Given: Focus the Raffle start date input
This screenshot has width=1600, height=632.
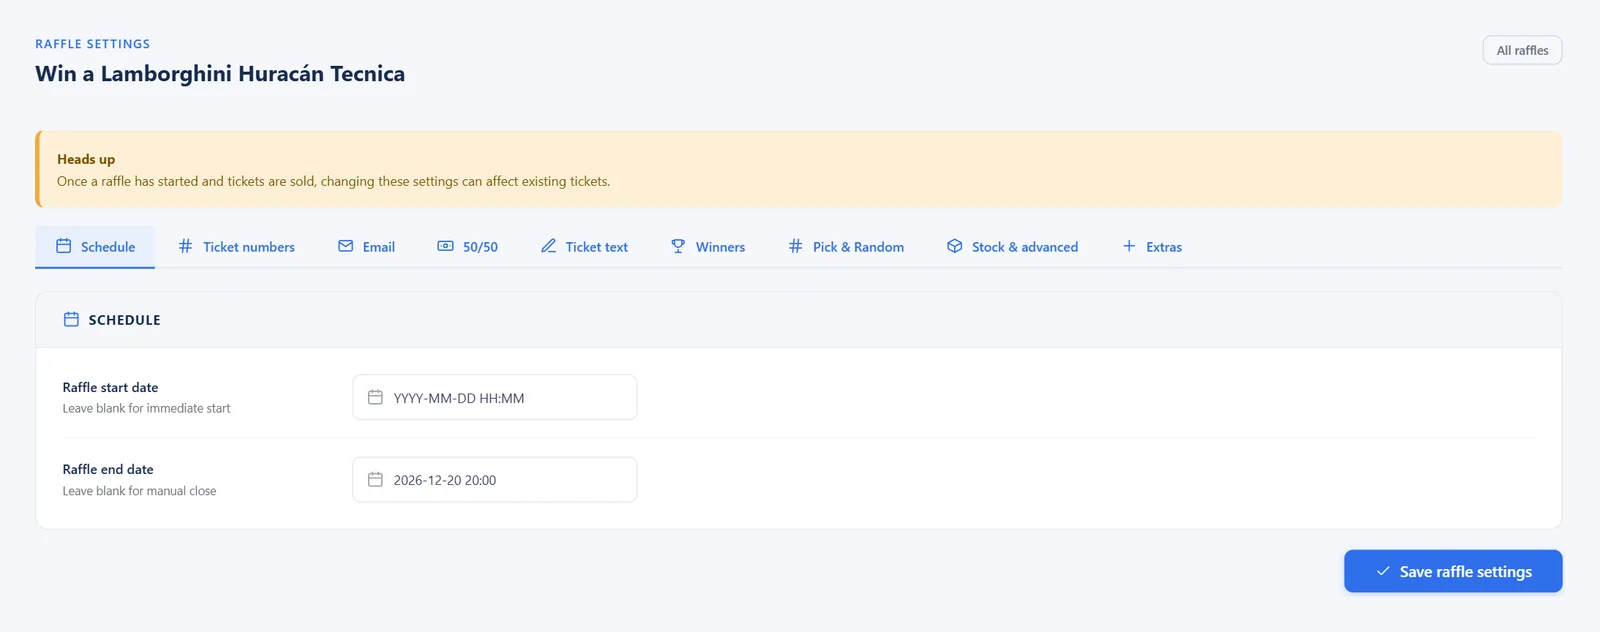Looking at the screenshot, I should (x=495, y=397).
